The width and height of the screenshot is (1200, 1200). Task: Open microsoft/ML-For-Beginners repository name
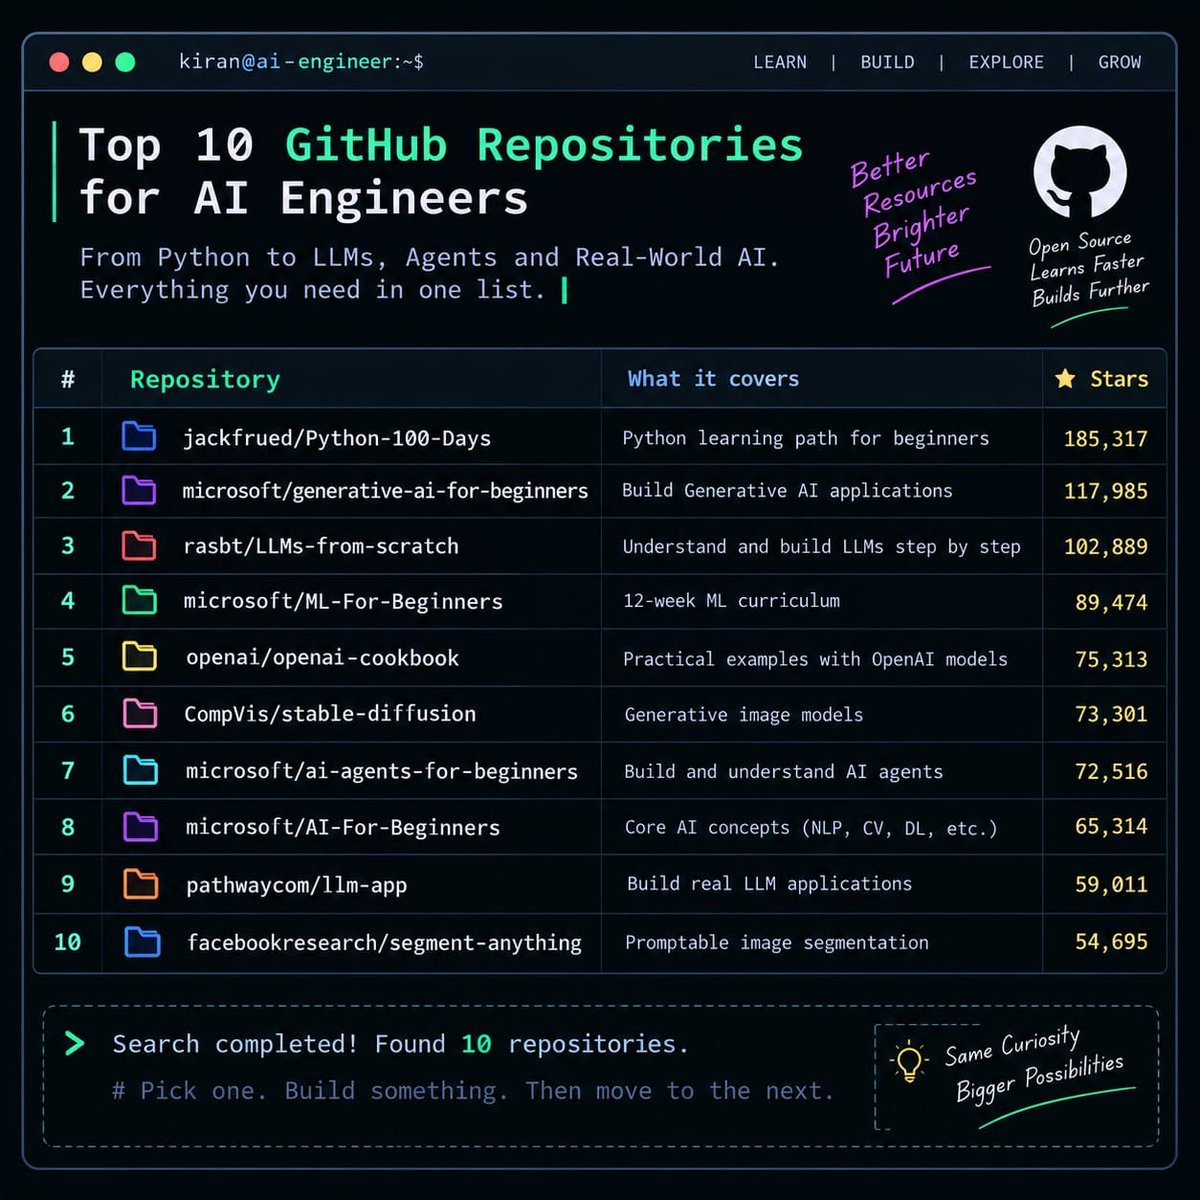click(343, 601)
